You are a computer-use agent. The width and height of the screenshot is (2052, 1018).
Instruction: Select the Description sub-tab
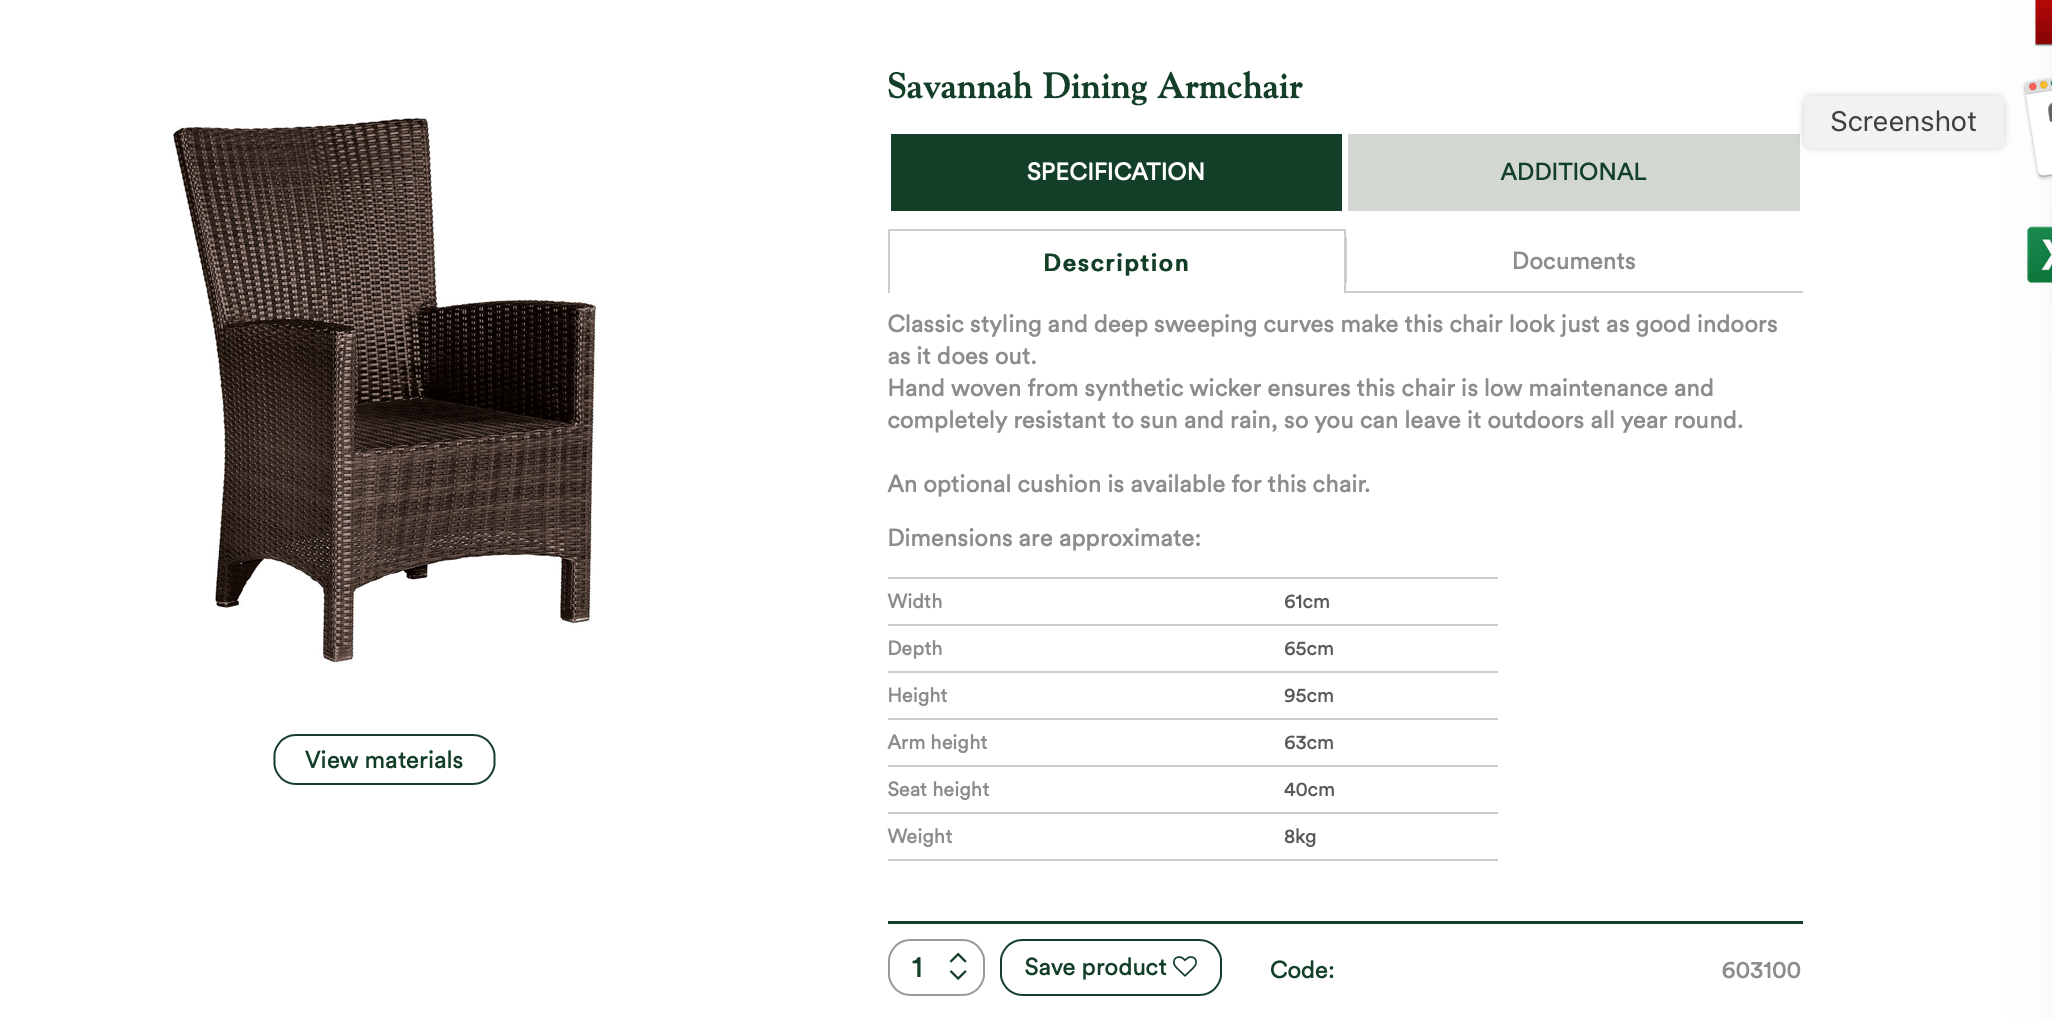point(1117,262)
